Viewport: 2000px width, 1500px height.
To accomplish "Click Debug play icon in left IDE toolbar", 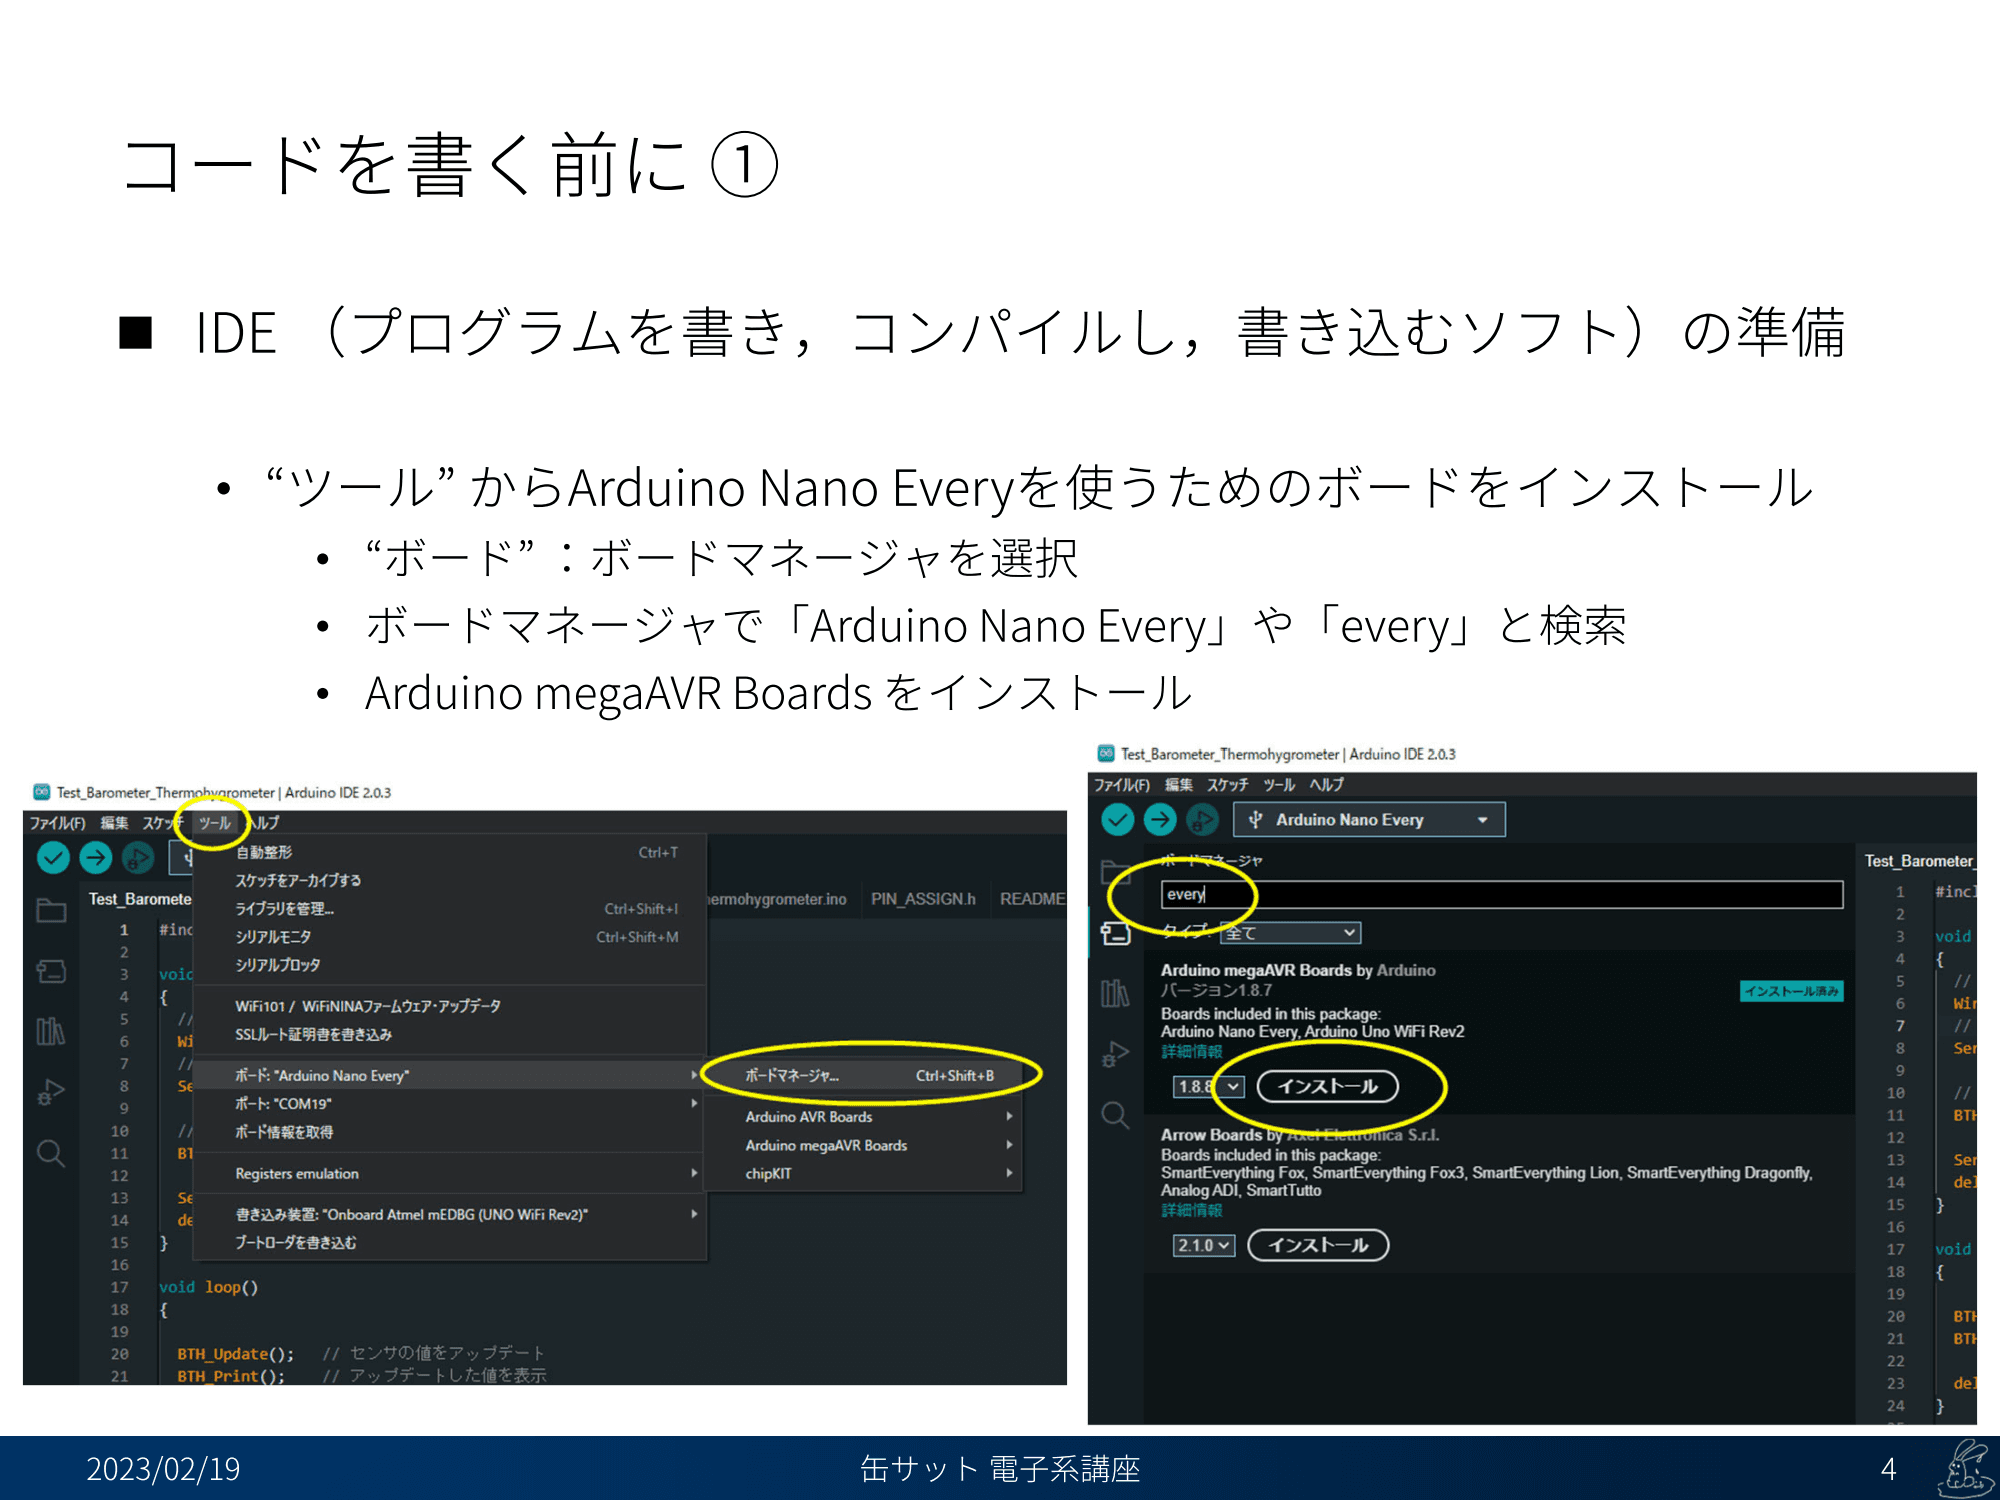I will (138, 857).
